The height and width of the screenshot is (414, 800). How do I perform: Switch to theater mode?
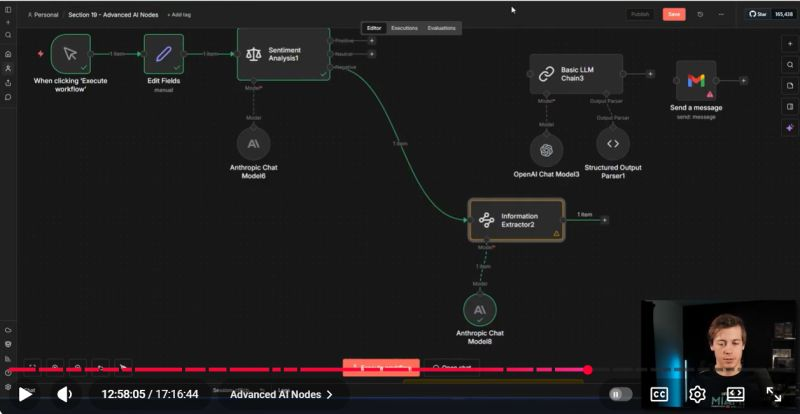pos(735,394)
